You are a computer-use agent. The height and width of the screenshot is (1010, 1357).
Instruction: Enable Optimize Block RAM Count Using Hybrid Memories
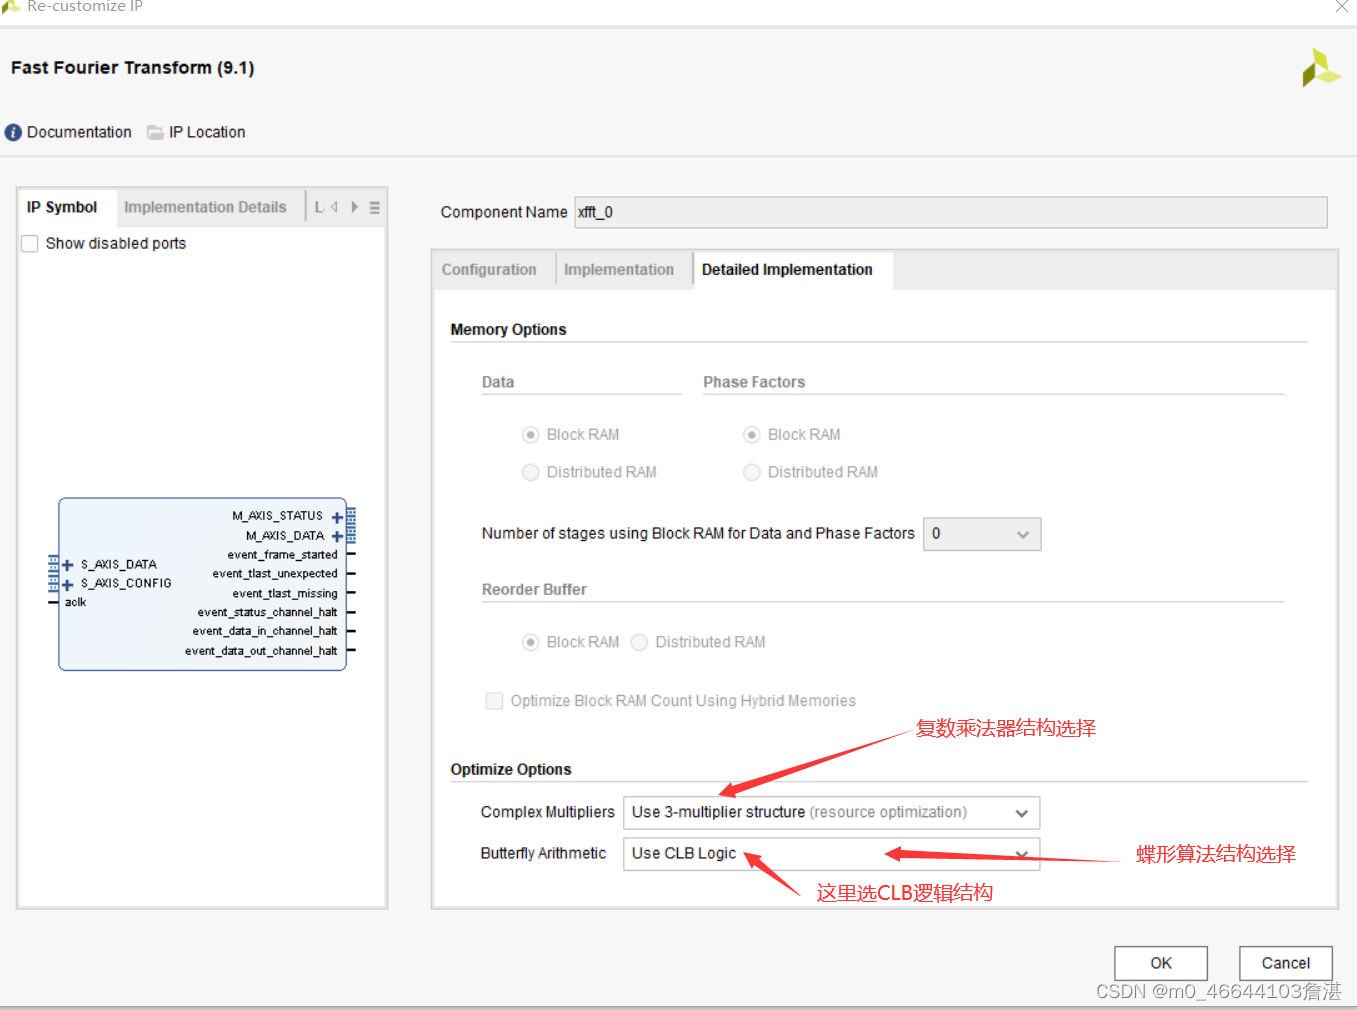(494, 701)
